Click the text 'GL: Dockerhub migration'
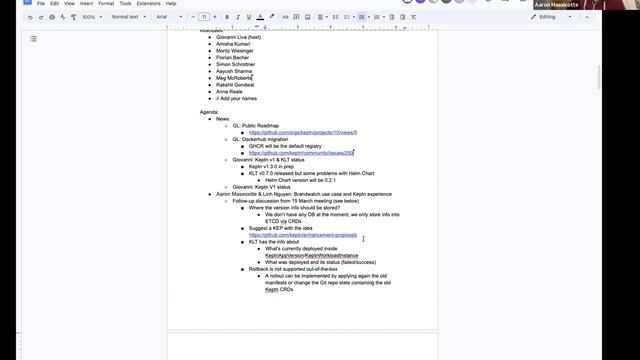Viewport: 640px width, 360px height. tap(260, 139)
